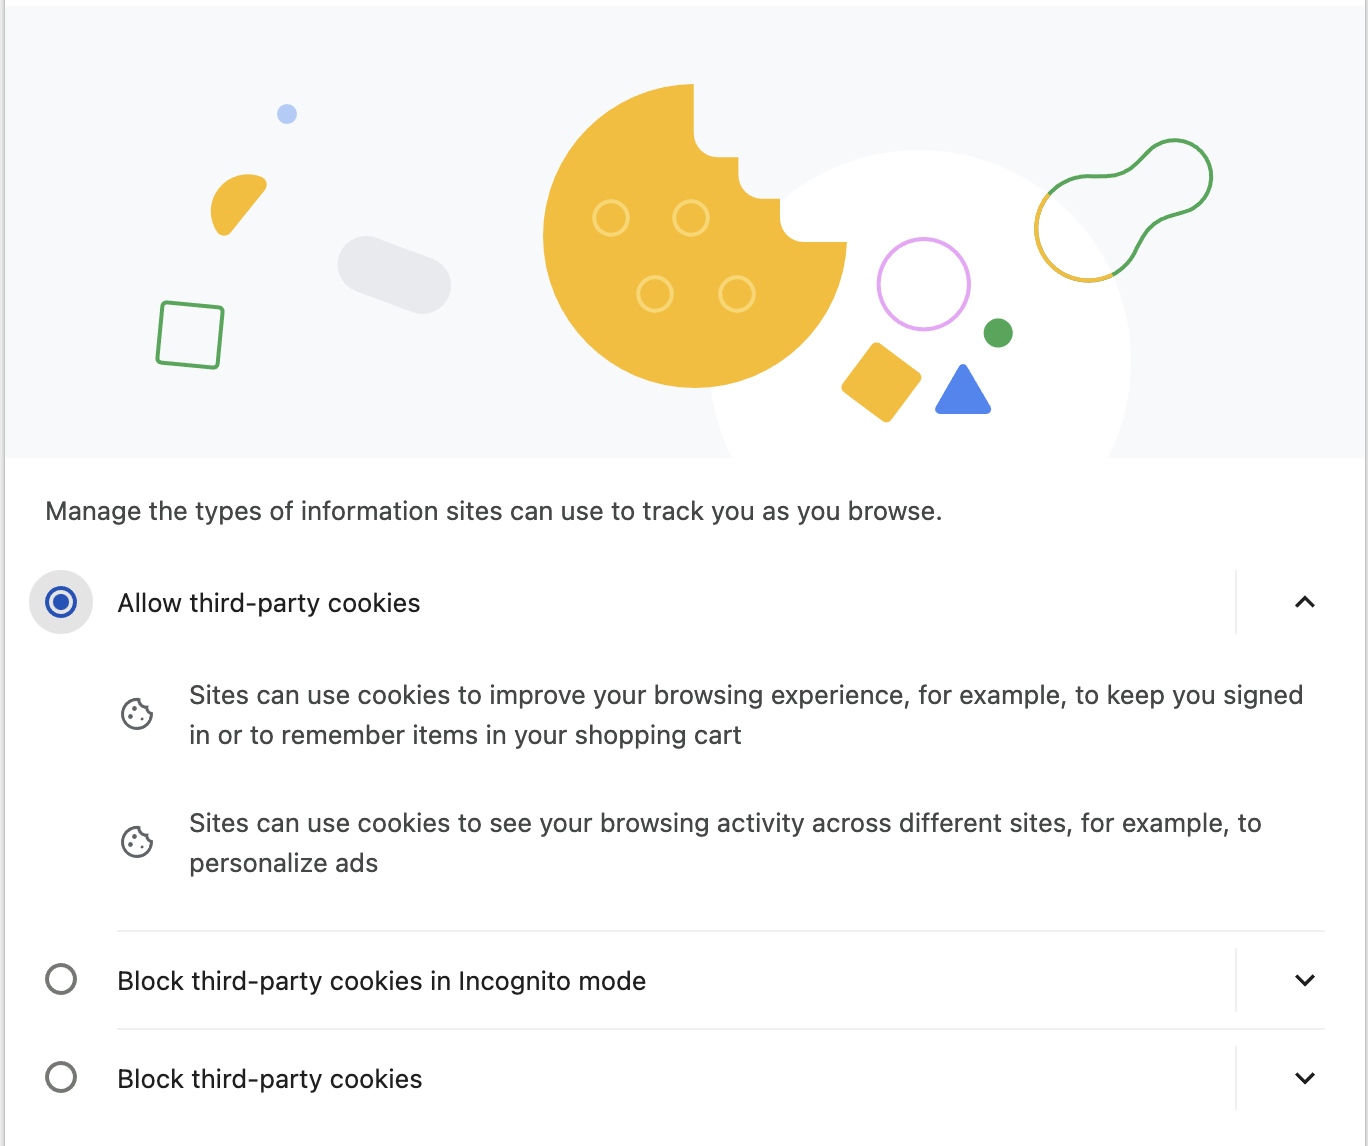Click the green and yellow loop outline

coord(1123,210)
